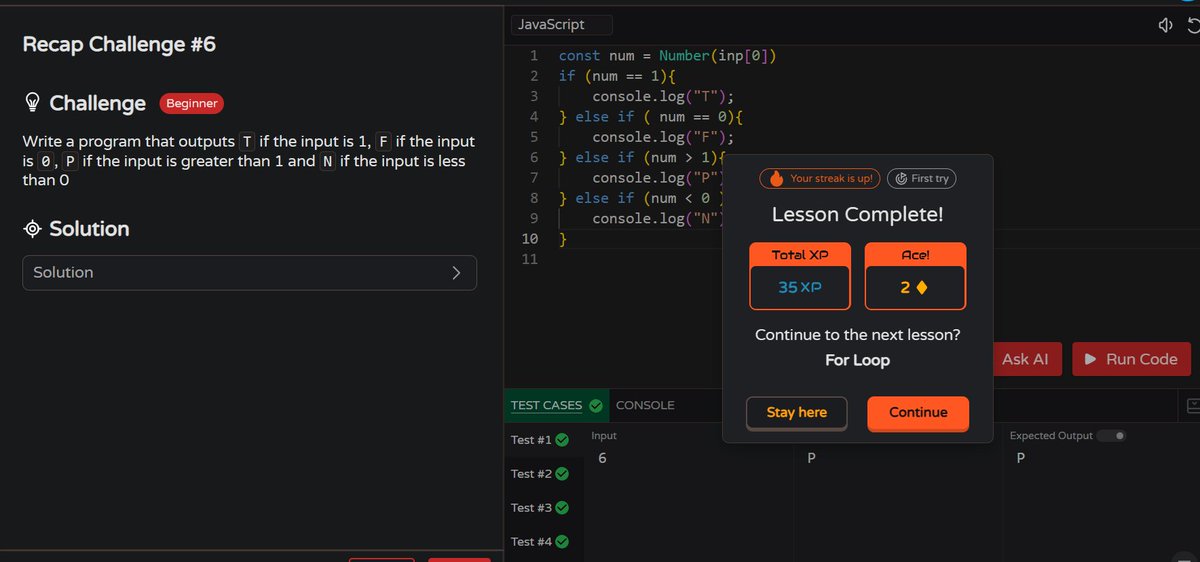Click the 'For Loop' next lesson name

point(857,360)
